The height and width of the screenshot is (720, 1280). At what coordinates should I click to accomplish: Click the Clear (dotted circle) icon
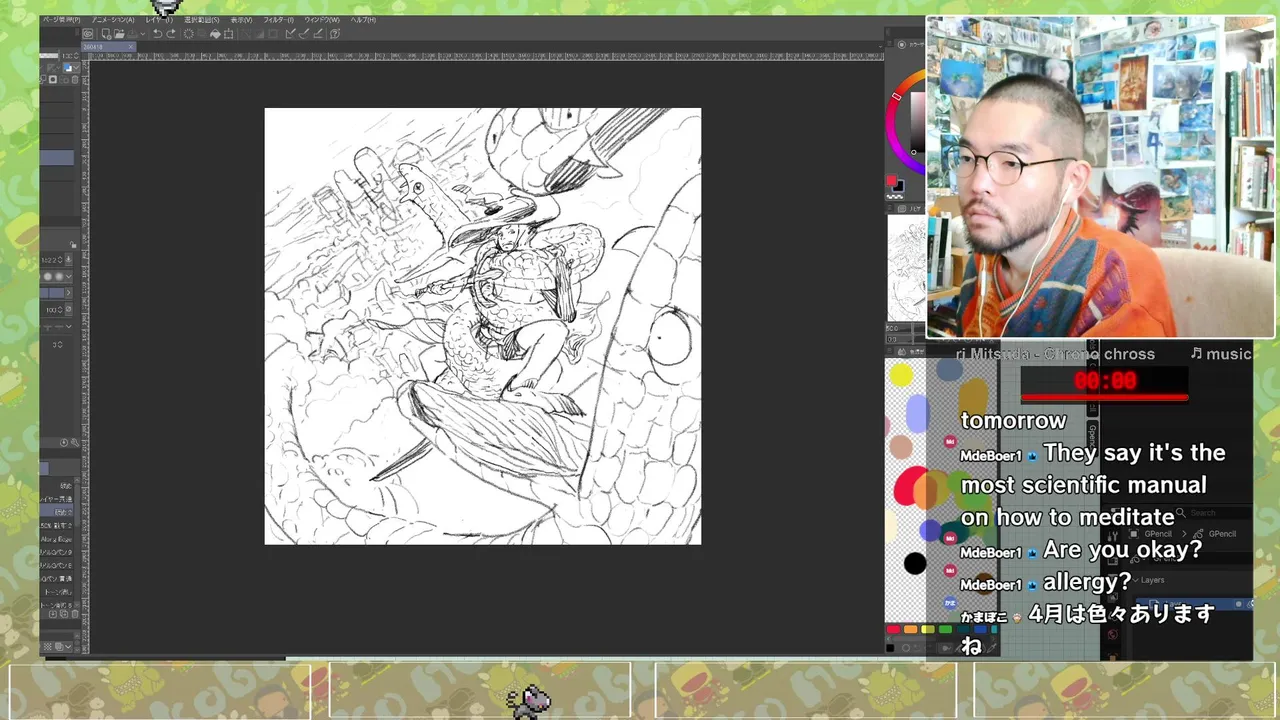click(188, 34)
